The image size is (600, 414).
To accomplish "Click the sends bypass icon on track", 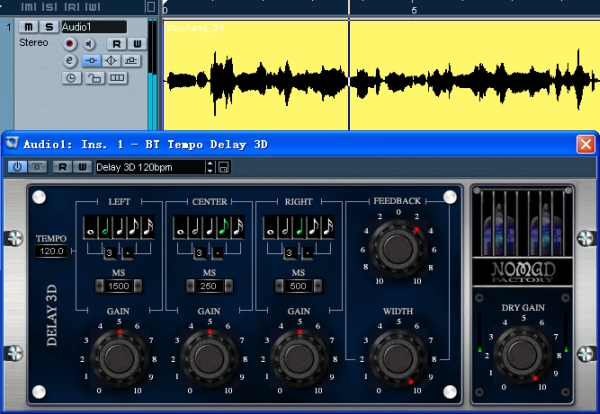I will pyautogui.click(x=131, y=61).
